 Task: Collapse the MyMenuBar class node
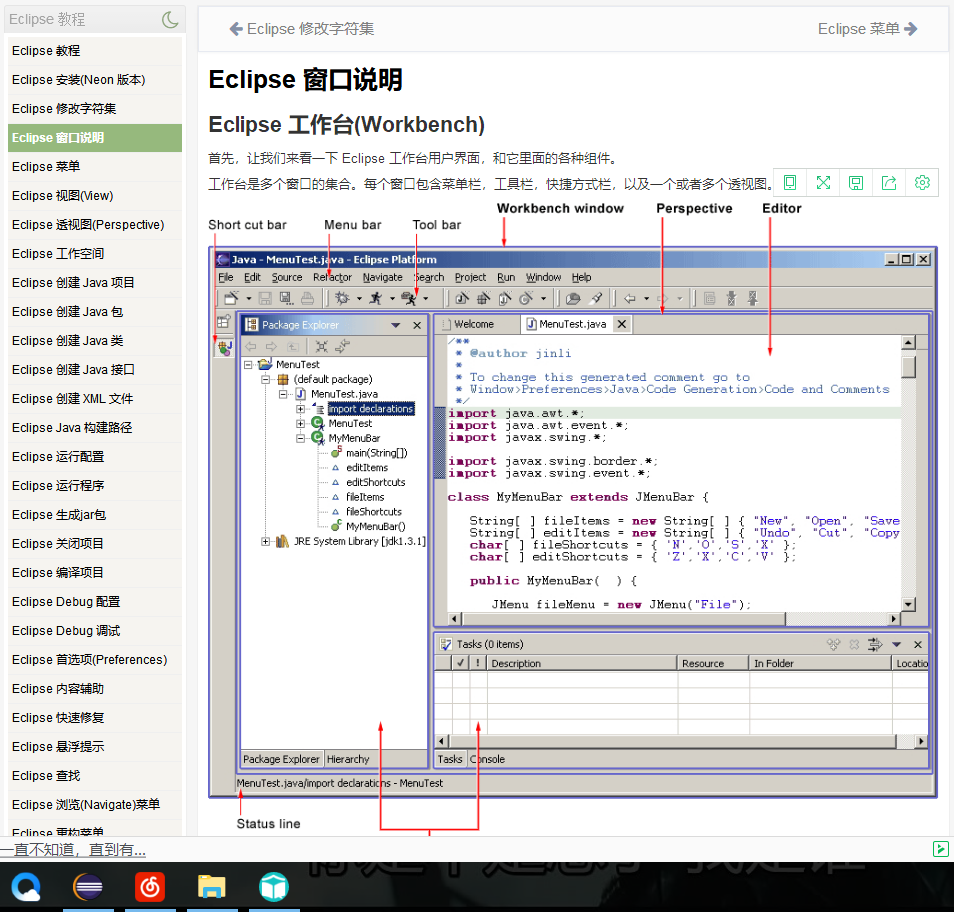(x=301, y=438)
